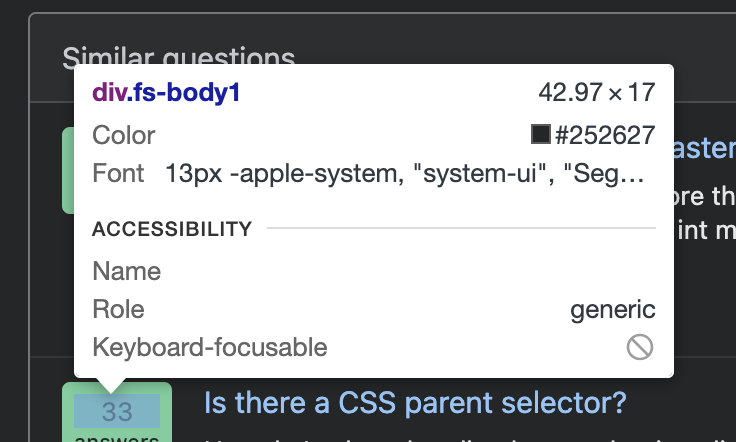Open the partially visible link ending "aster"
Image resolution: width=736 pixels, height=442 pixels.
coord(705,148)
